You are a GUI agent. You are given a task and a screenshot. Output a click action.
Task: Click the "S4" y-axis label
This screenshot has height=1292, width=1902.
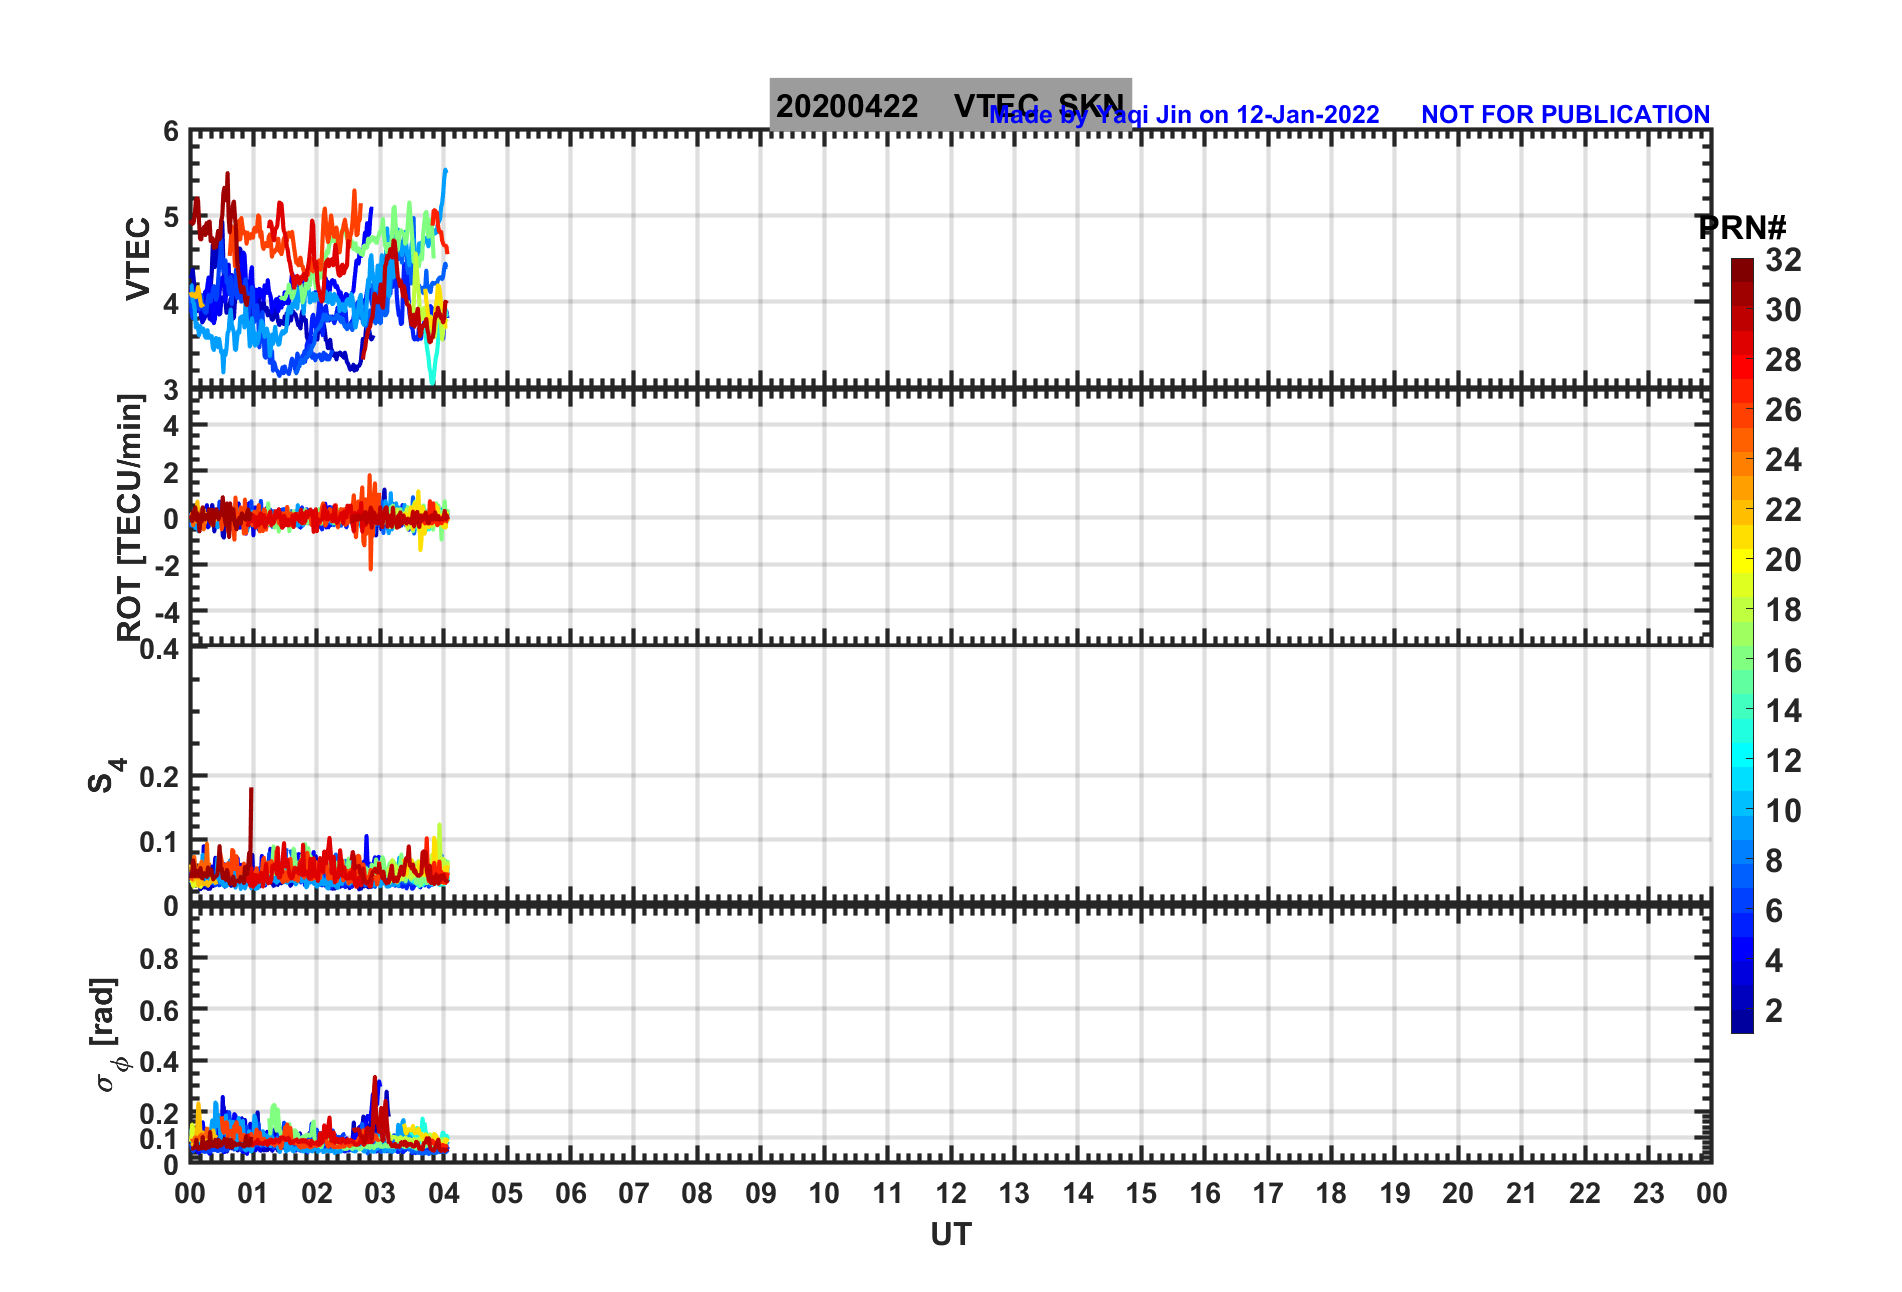point(107,775)
